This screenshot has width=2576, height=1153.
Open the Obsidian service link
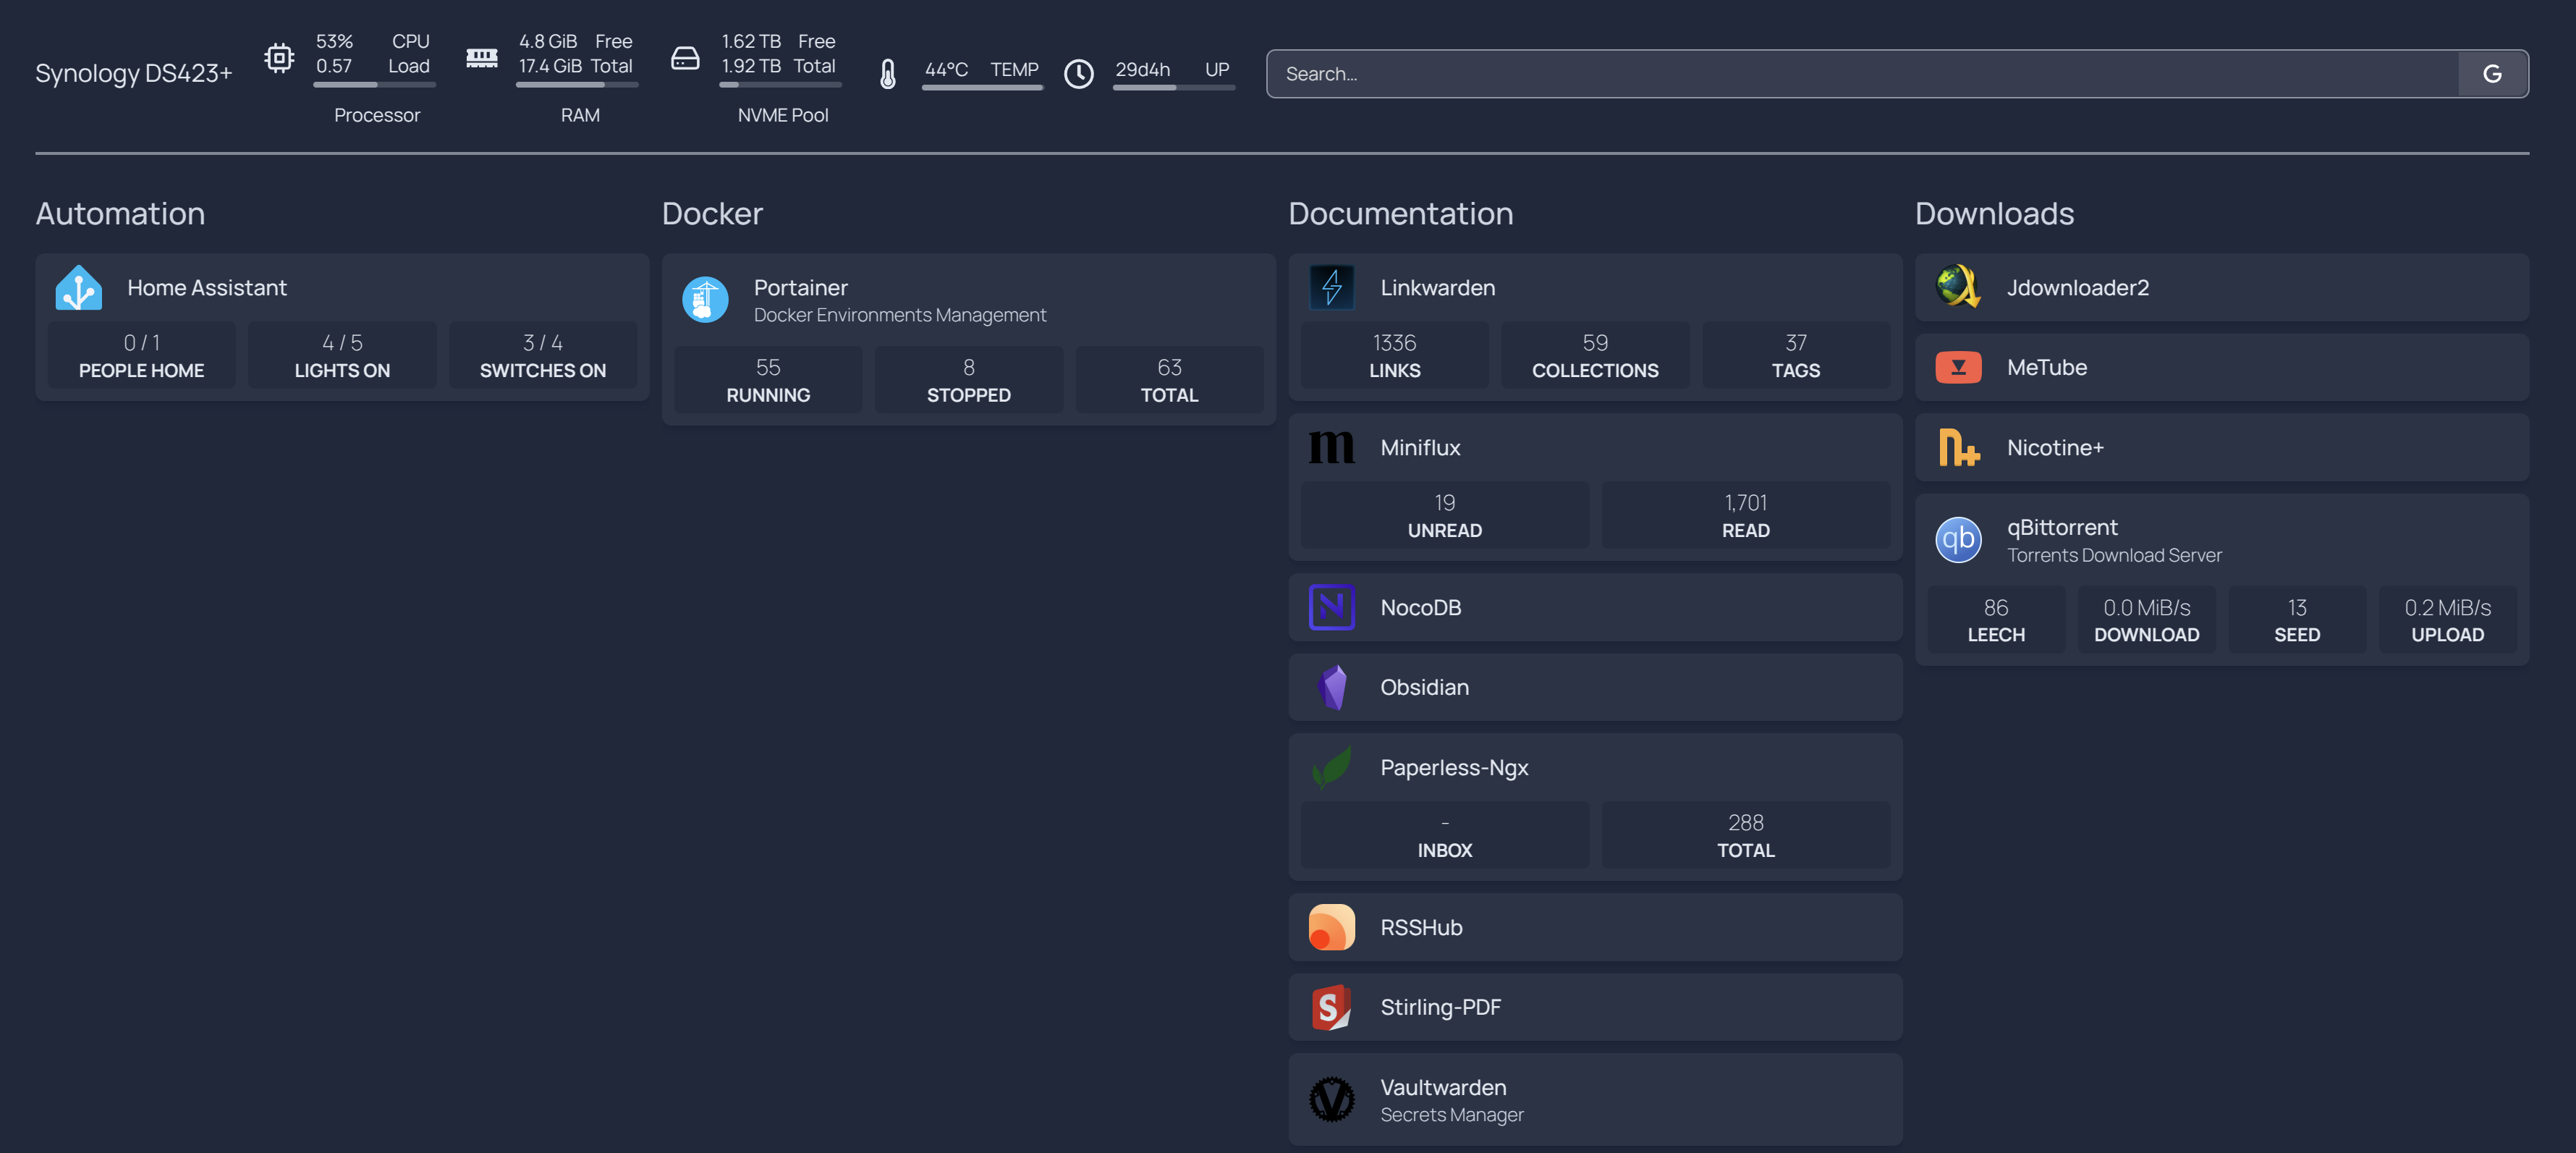(x=1425, y=688)
